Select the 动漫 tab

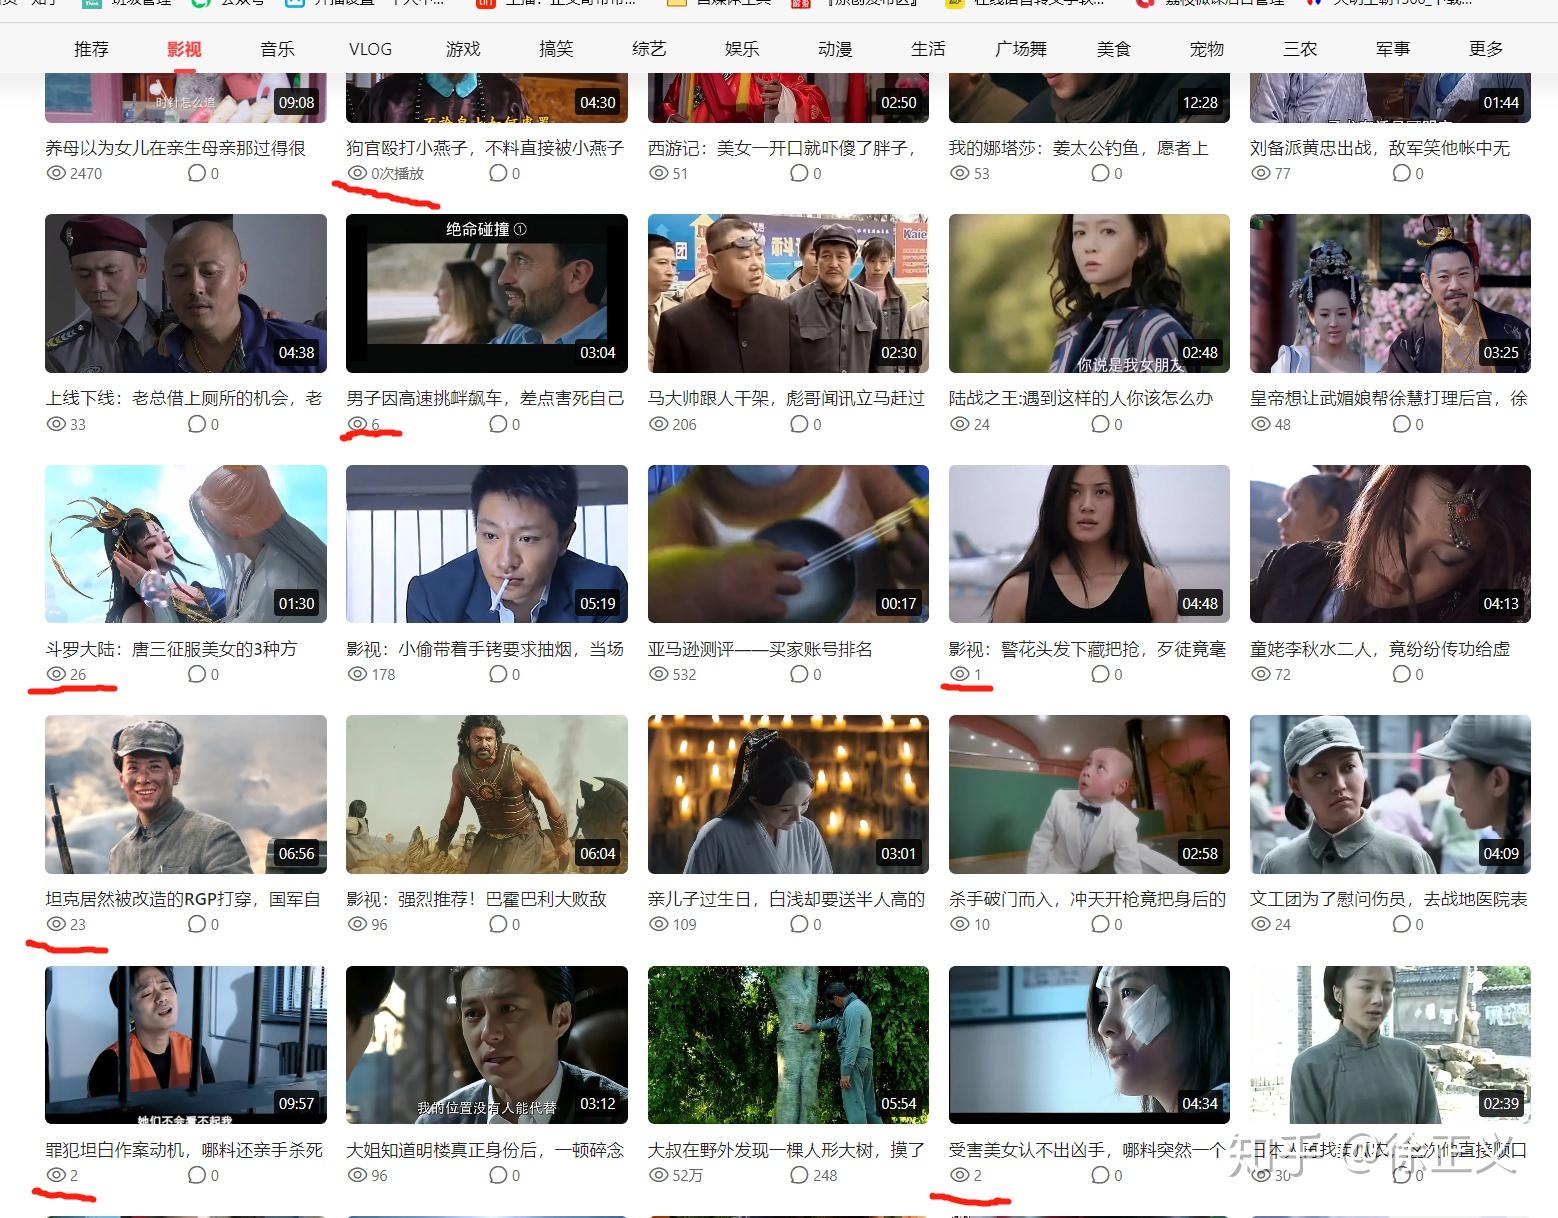835,49
